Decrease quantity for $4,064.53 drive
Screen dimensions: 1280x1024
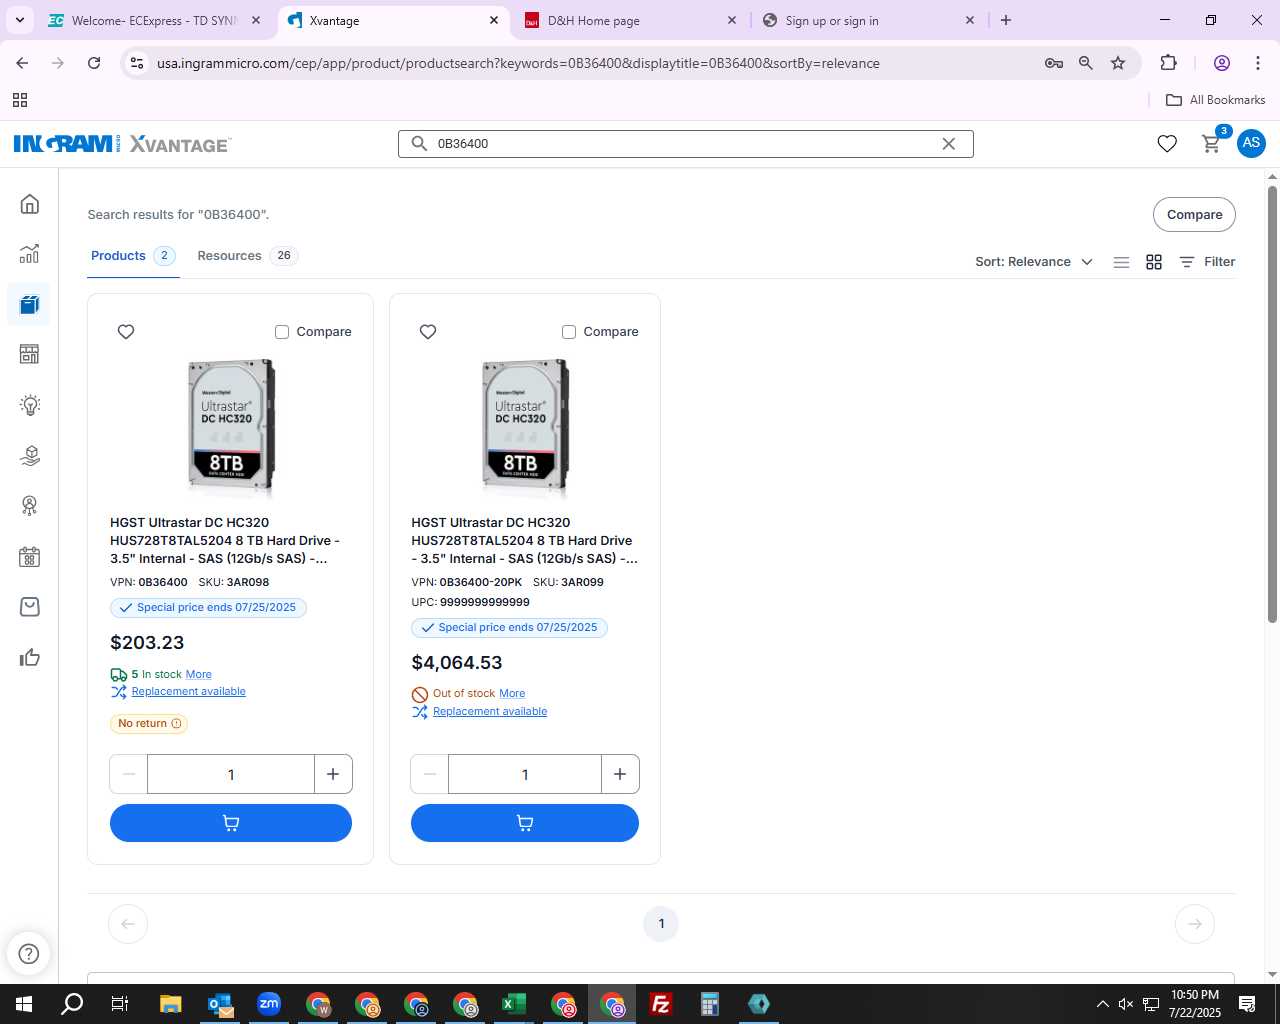click(430, 774)
